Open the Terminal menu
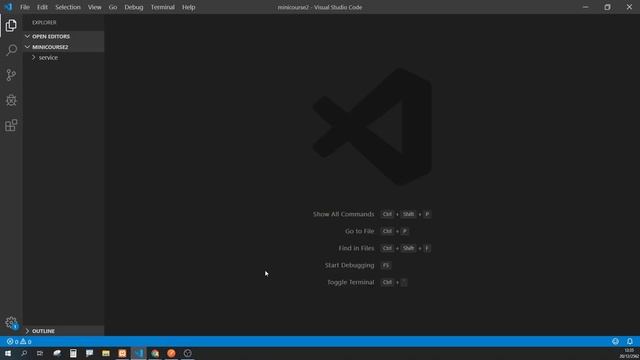Screen dimensions: 640x360 click(x=162, y=7)
